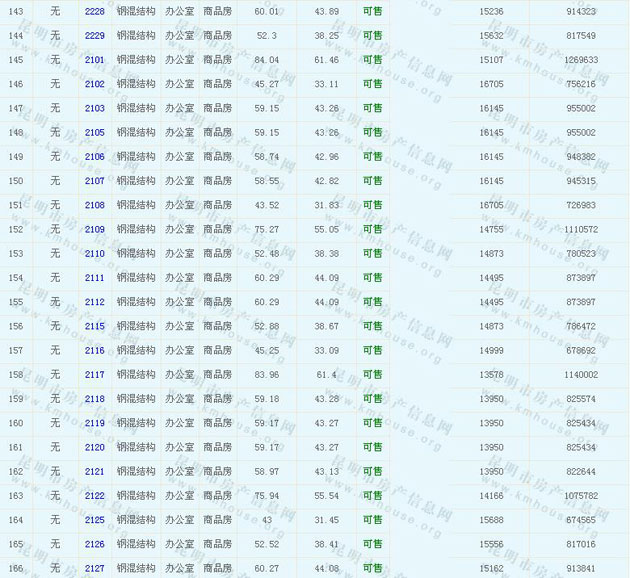This screenshot has height=578, width=630.
Task: Open room 2122 link
Action: coord(95,496)
